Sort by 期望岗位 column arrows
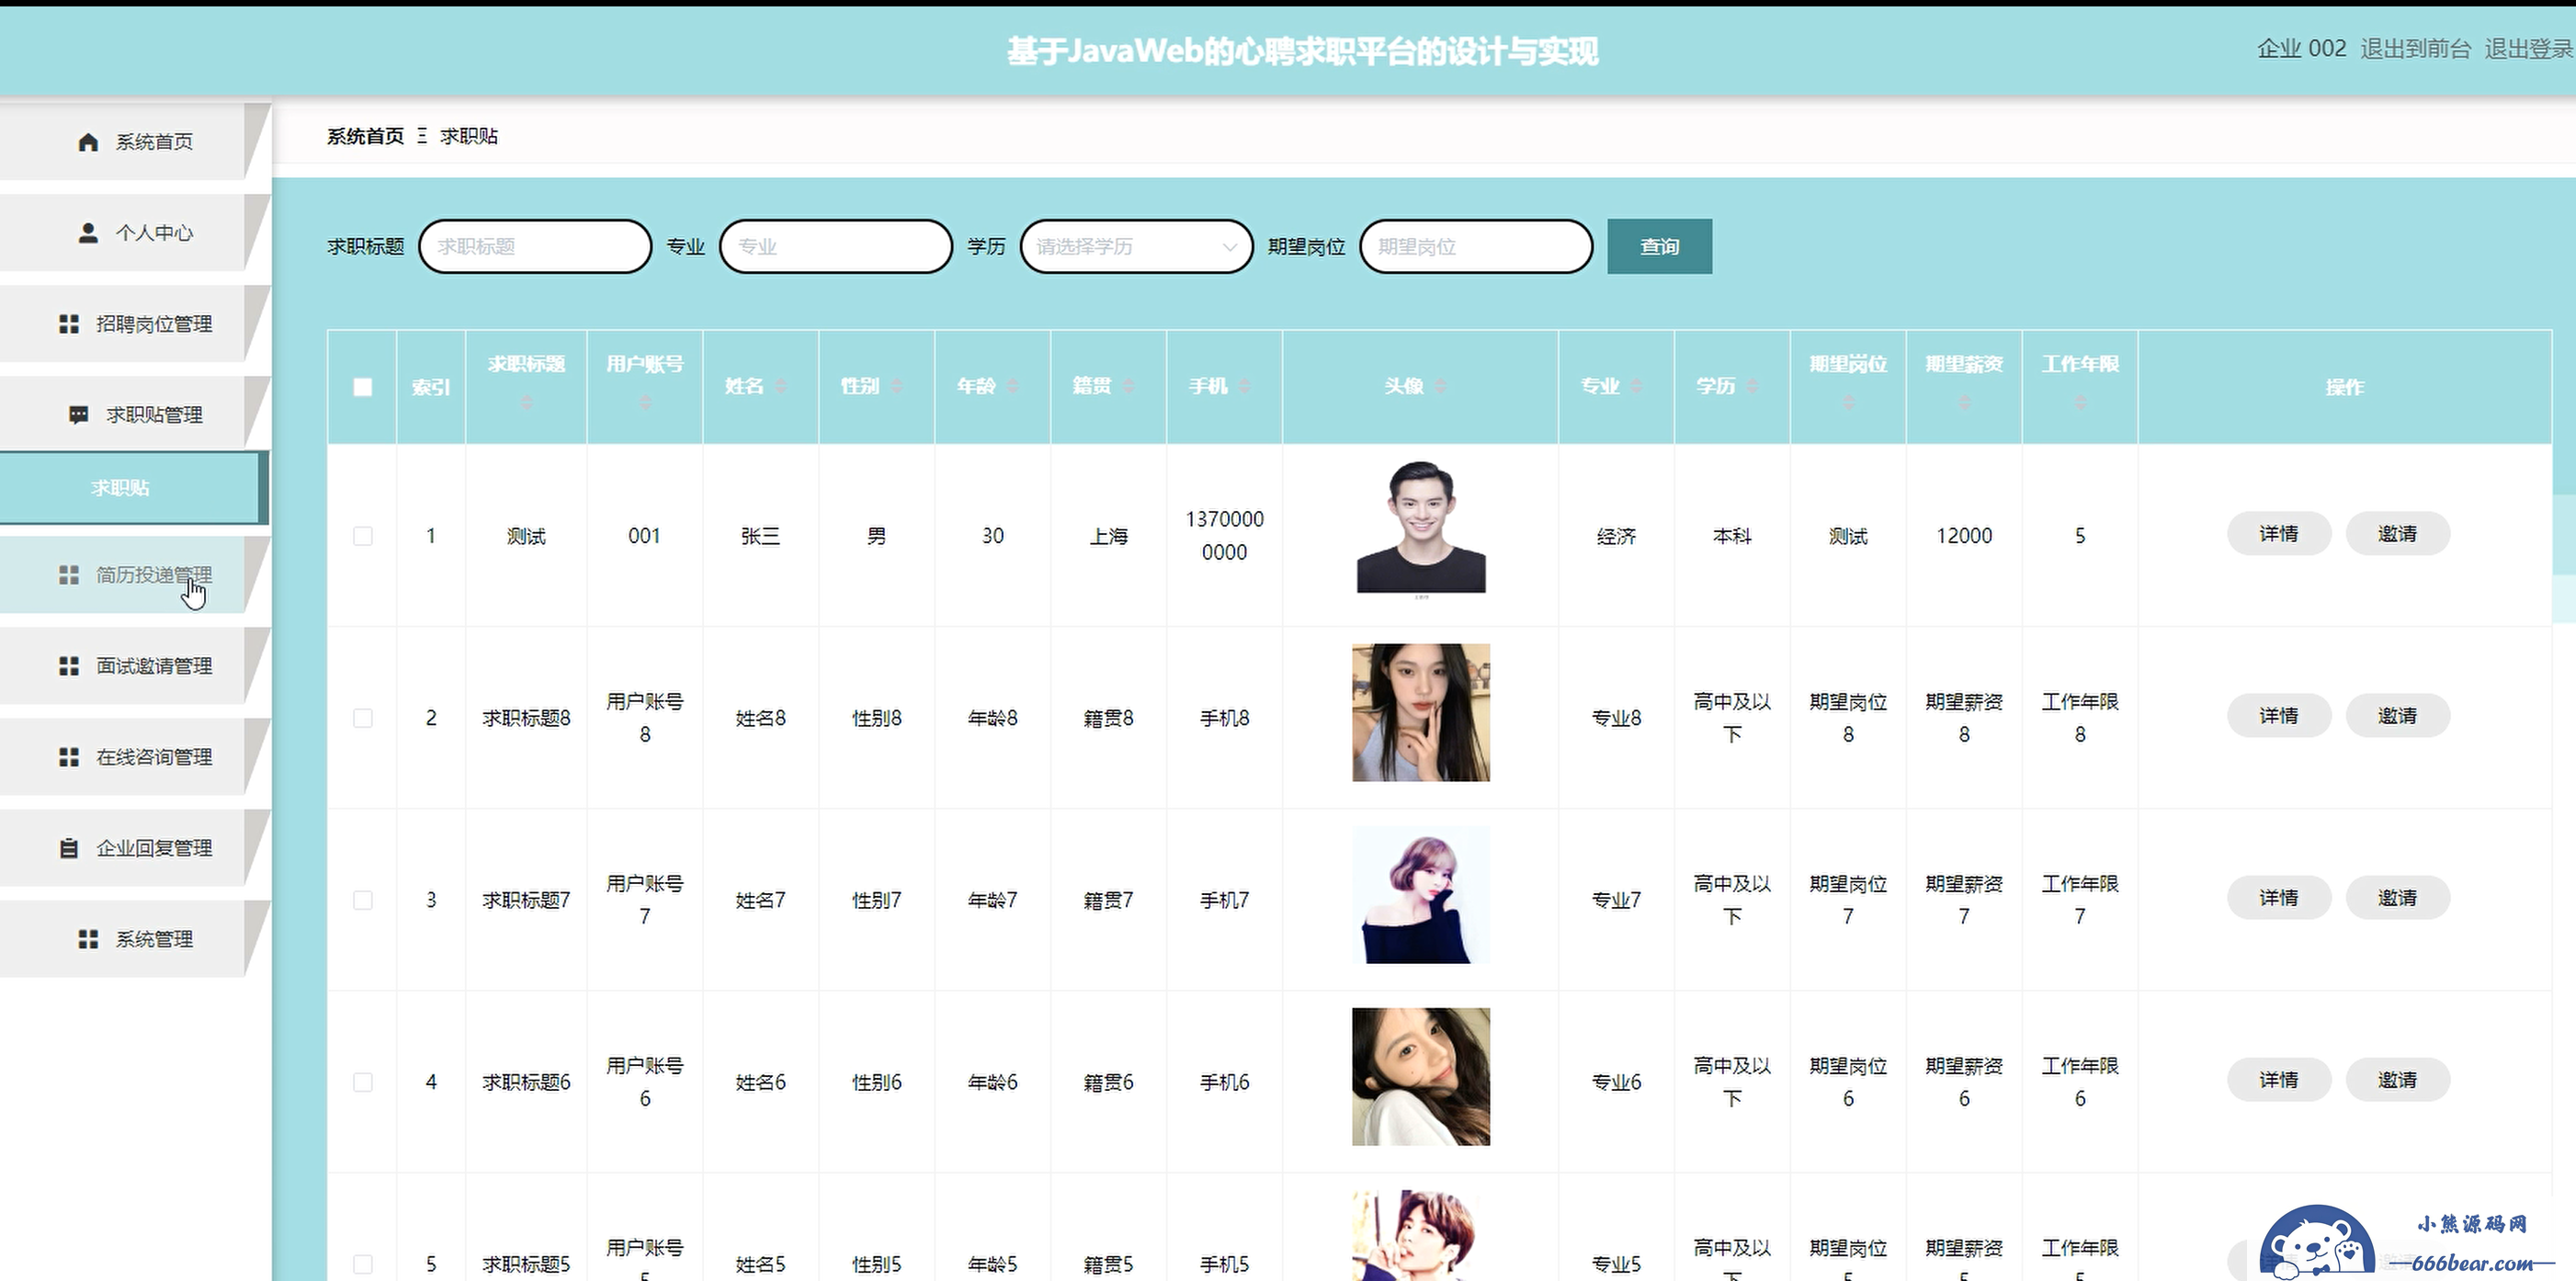Screen dimensions: 2576x1281 (x=1848, y=402)
